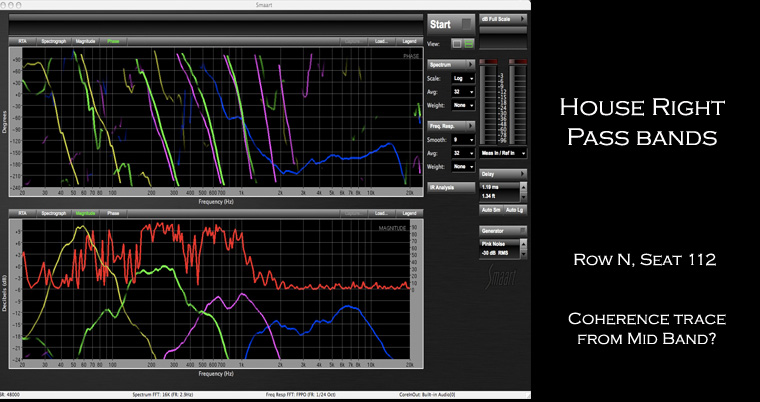The width and height of the screenshot is (760, 402).
Task: Expand the Delay options arrow
Action: [x=522, y=174]
